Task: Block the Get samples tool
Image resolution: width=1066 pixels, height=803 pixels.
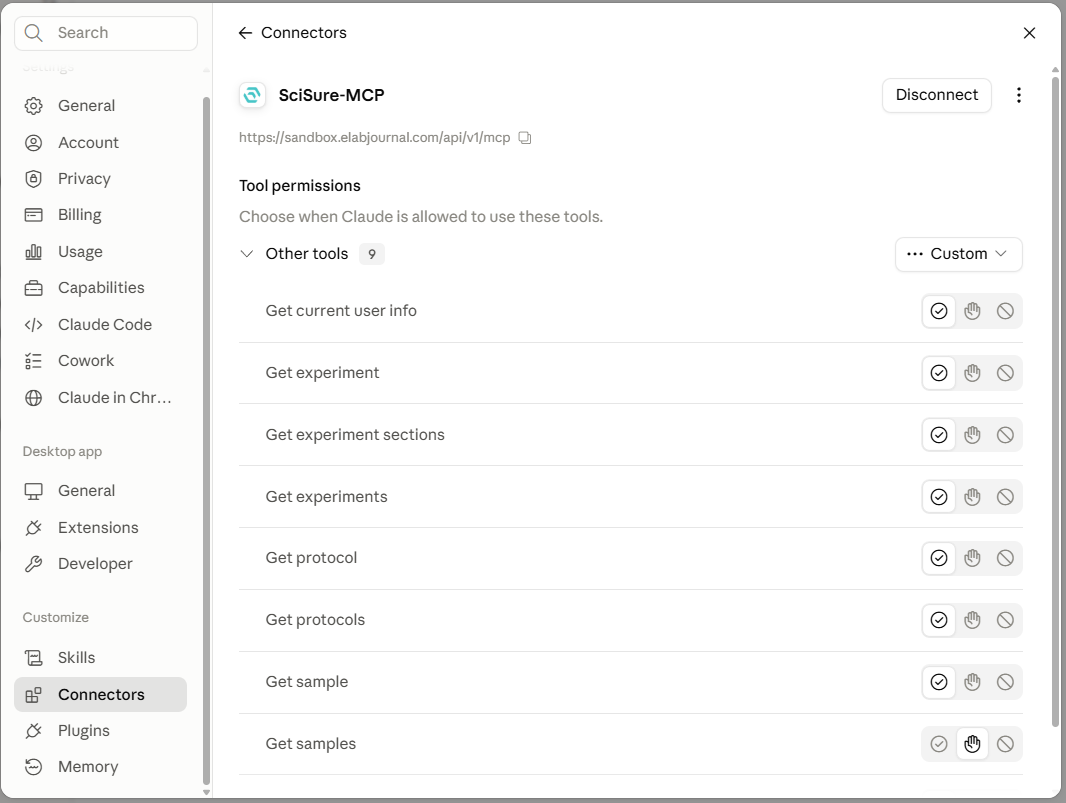Action: pyautogui.click(x=1005, y=744)
